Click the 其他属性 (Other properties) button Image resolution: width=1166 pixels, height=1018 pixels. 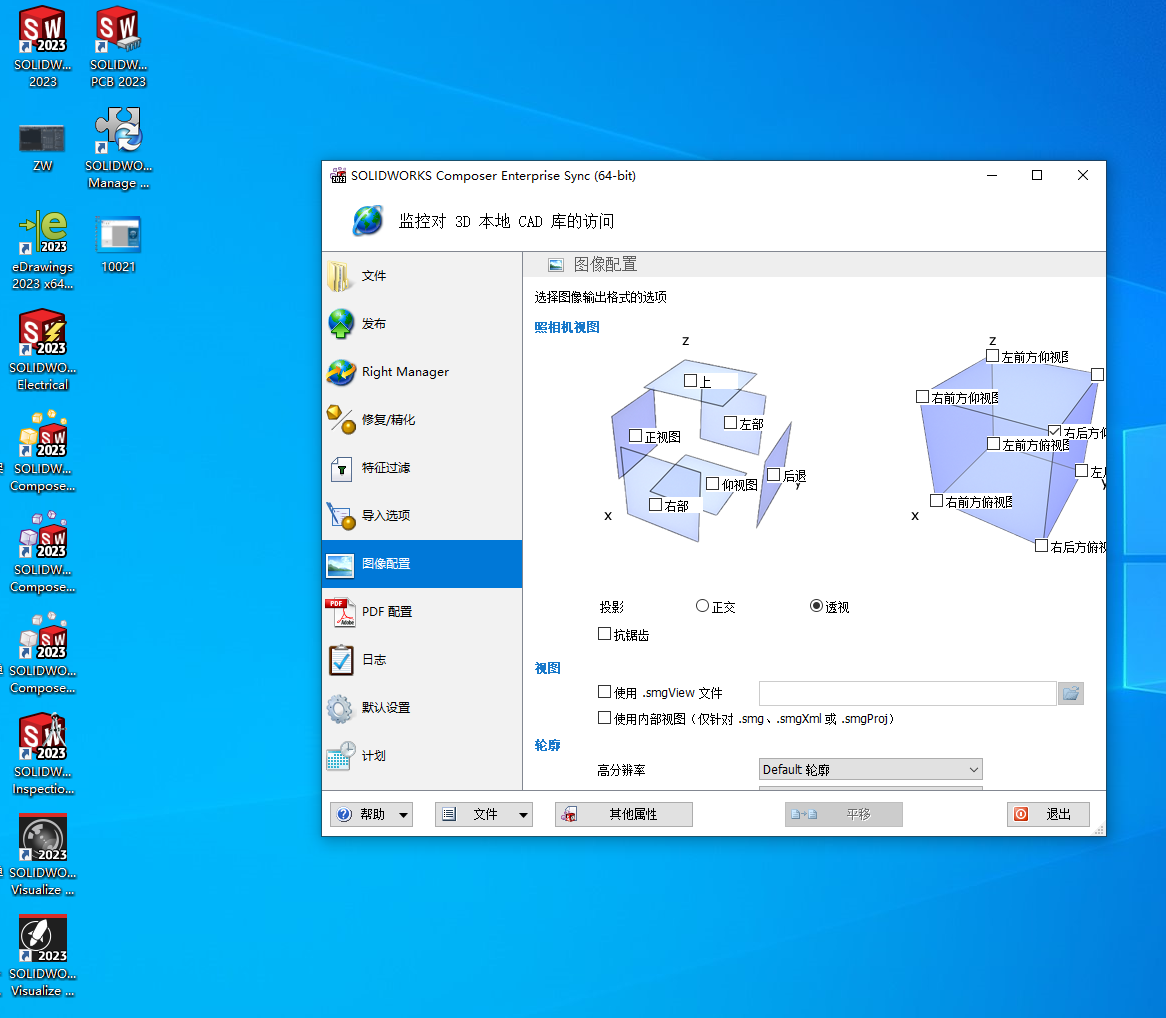623,815
